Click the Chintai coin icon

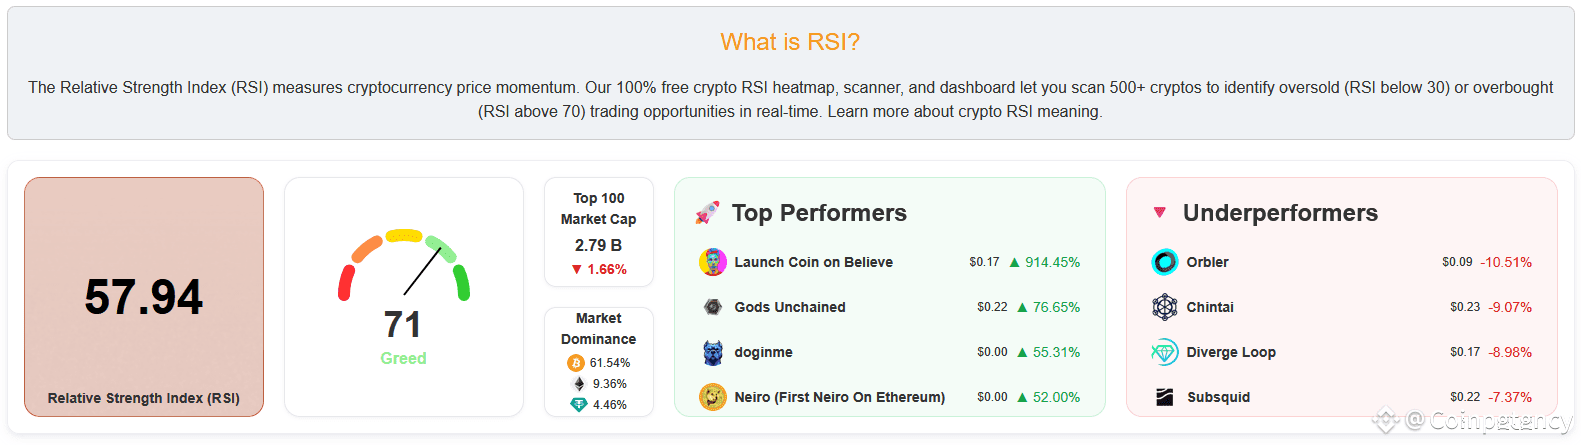[x=1164, y=307]
